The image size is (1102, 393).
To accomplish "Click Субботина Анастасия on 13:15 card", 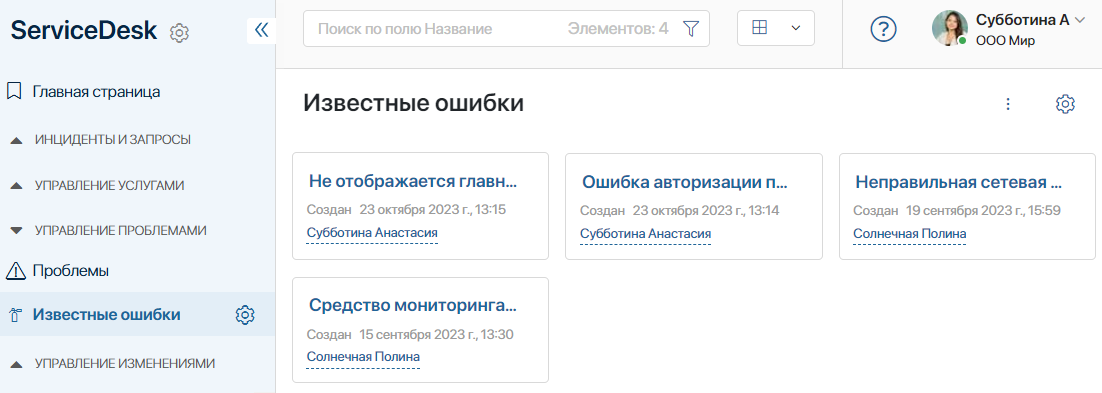I will click(x=372, y=233).
